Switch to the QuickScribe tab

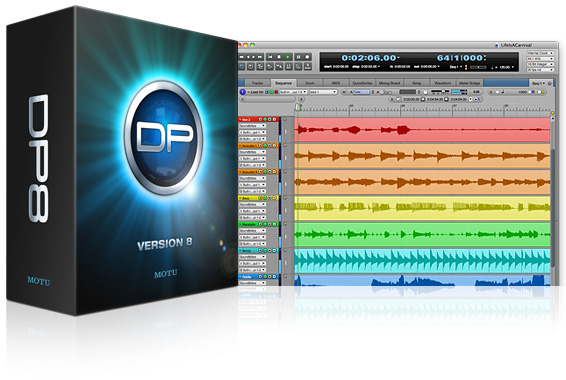point(362,83)
